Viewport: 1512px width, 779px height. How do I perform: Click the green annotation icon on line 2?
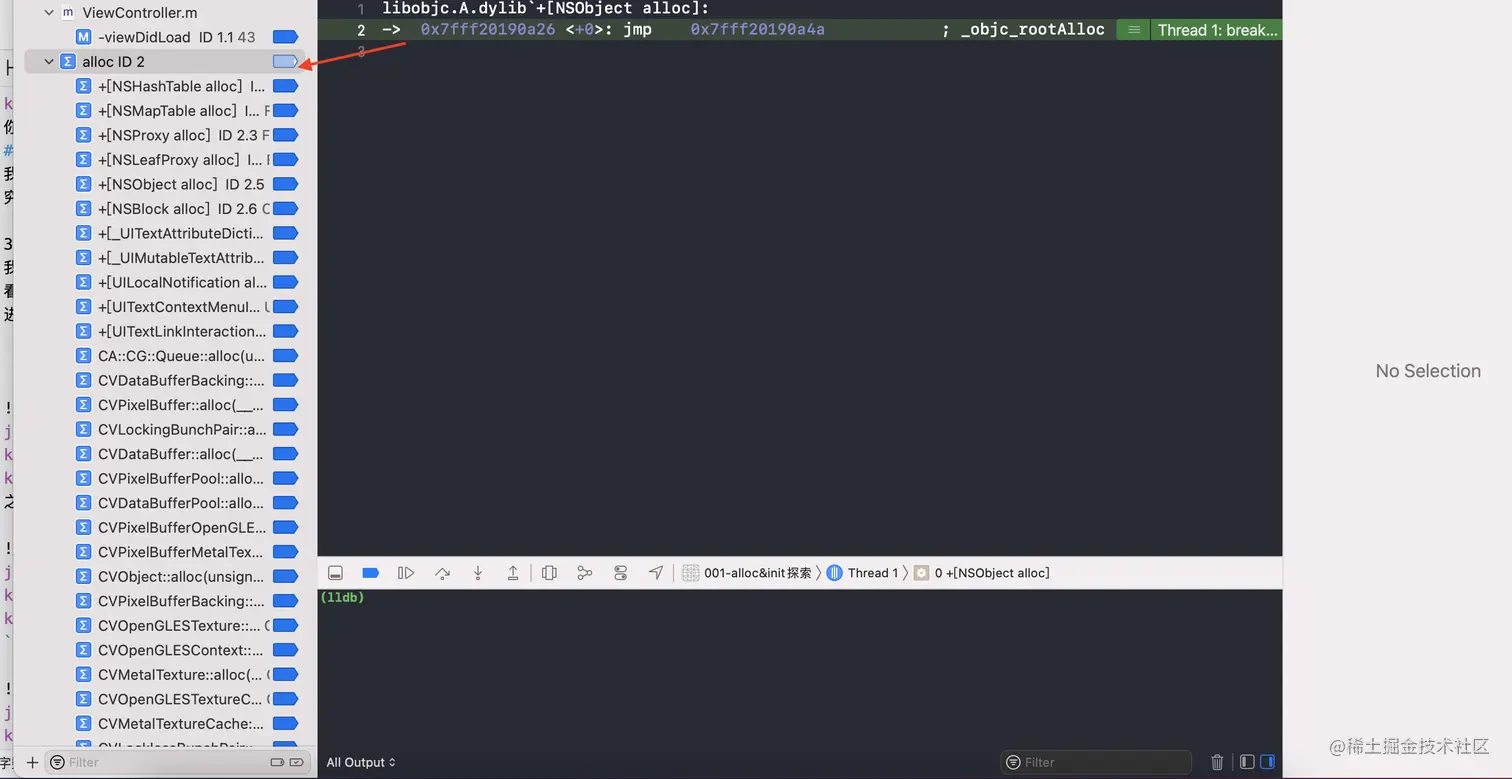[1133, 30]
